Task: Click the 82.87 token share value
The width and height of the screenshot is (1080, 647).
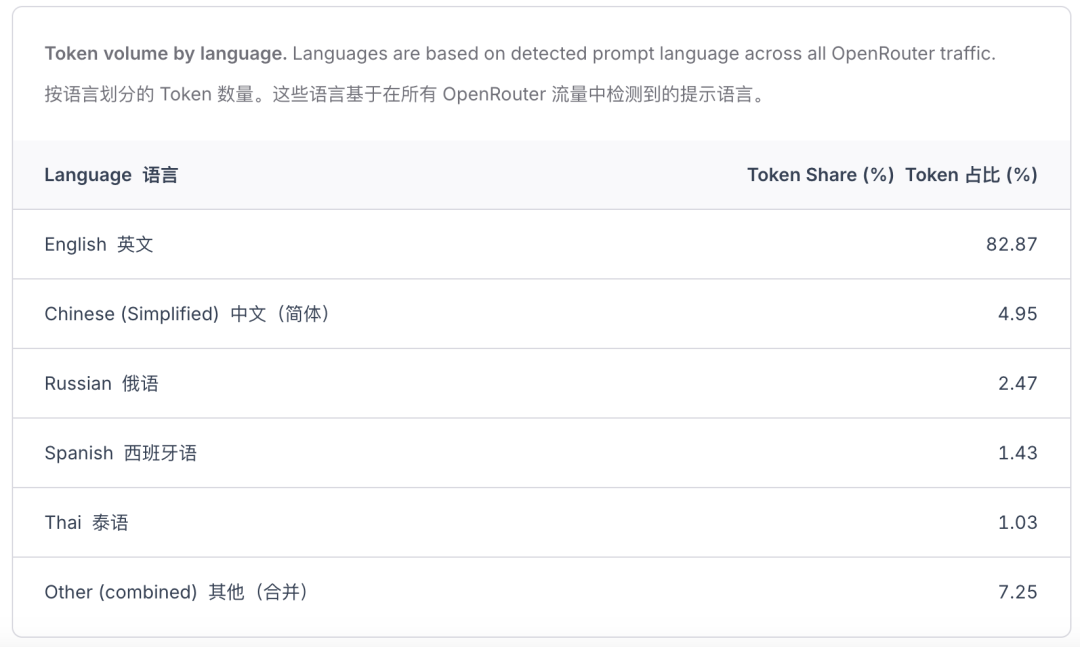Action: tap(1011, 245)
